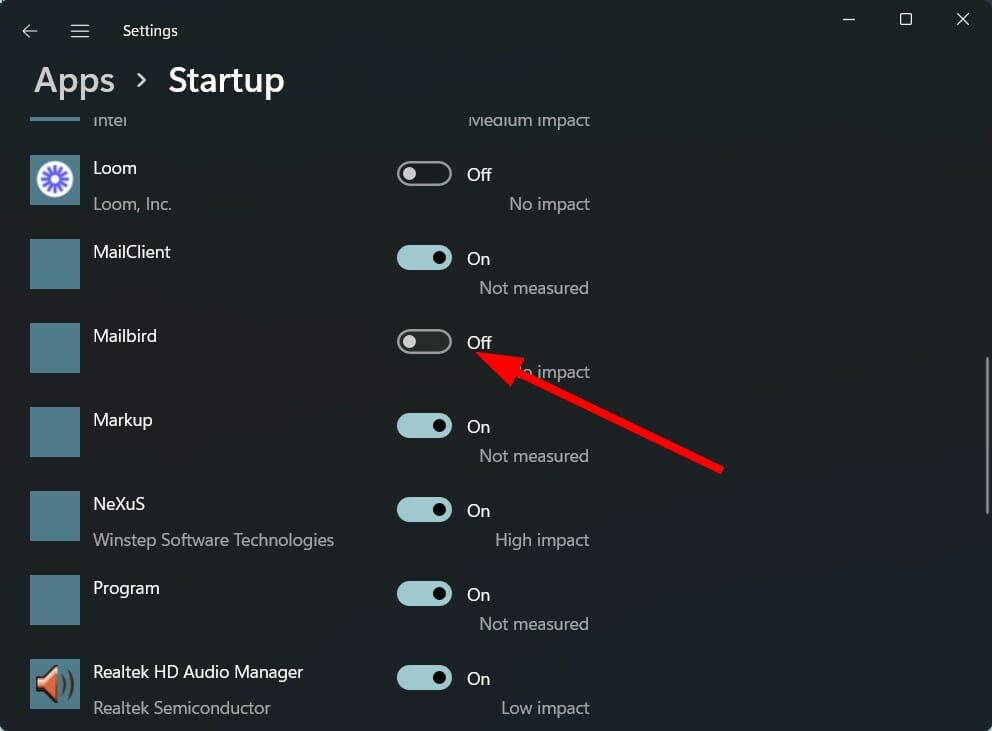The width and height of the screenshot is (992, 731).
Task: Click the Loom app icon
Action: (x=54, y=180)
